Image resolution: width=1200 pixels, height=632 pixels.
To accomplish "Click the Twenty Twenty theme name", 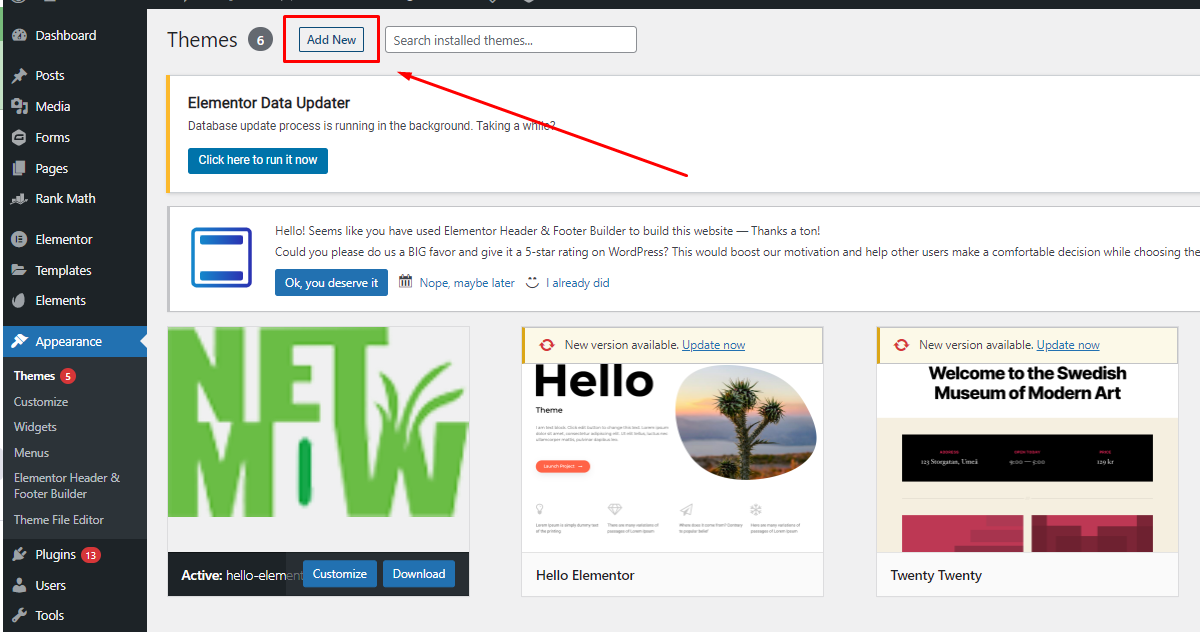I will tap(936, 575).
